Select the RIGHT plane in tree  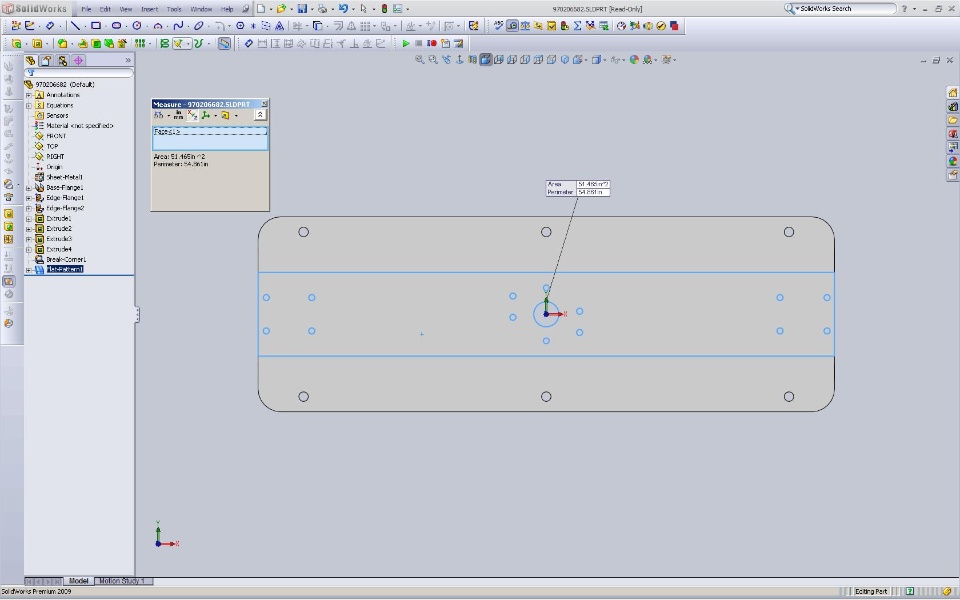55,157
